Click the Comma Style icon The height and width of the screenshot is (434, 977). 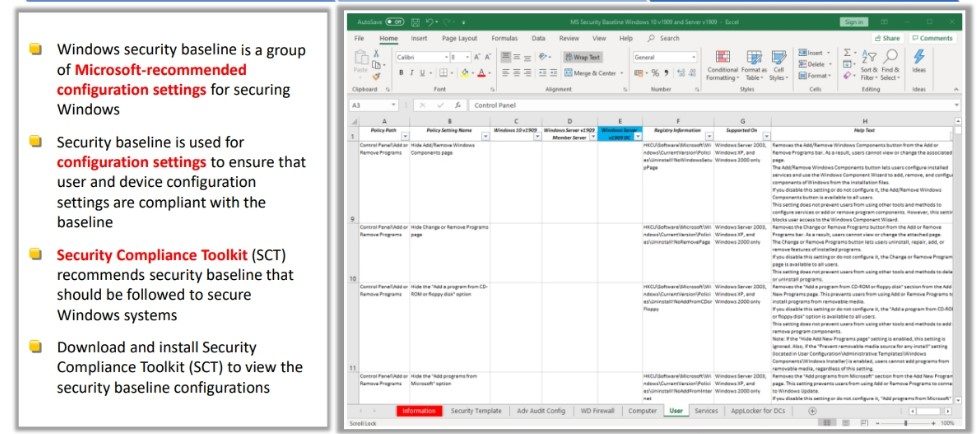click(666, 73)
